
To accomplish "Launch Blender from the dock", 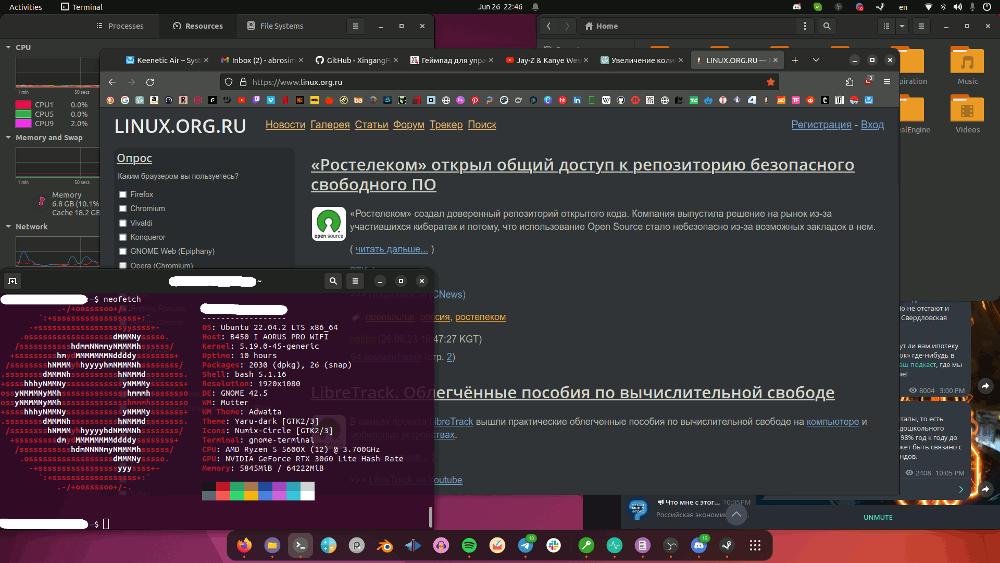I will click(x=385, y=545).
